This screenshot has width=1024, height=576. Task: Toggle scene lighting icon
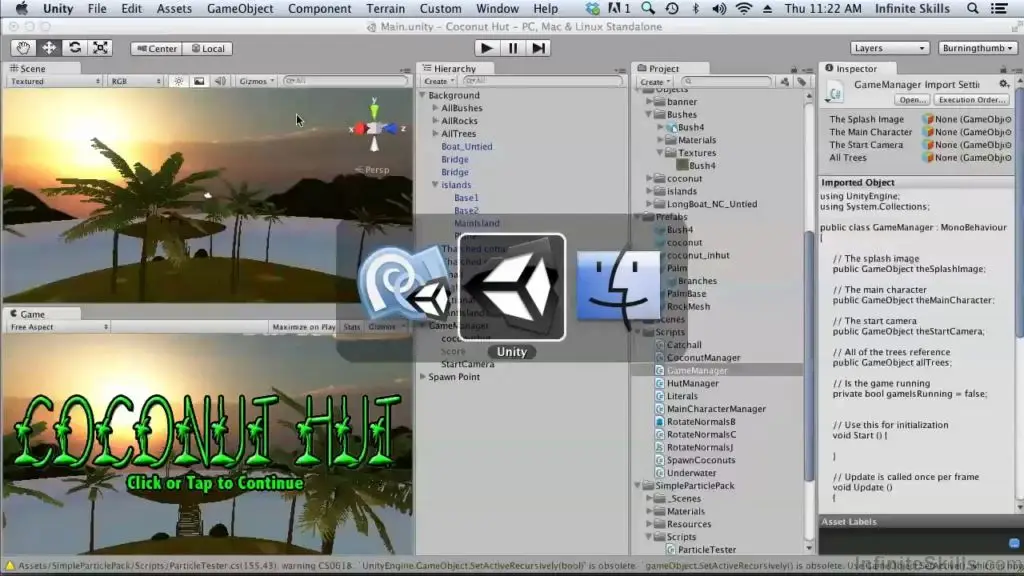(x=178, y=81)
